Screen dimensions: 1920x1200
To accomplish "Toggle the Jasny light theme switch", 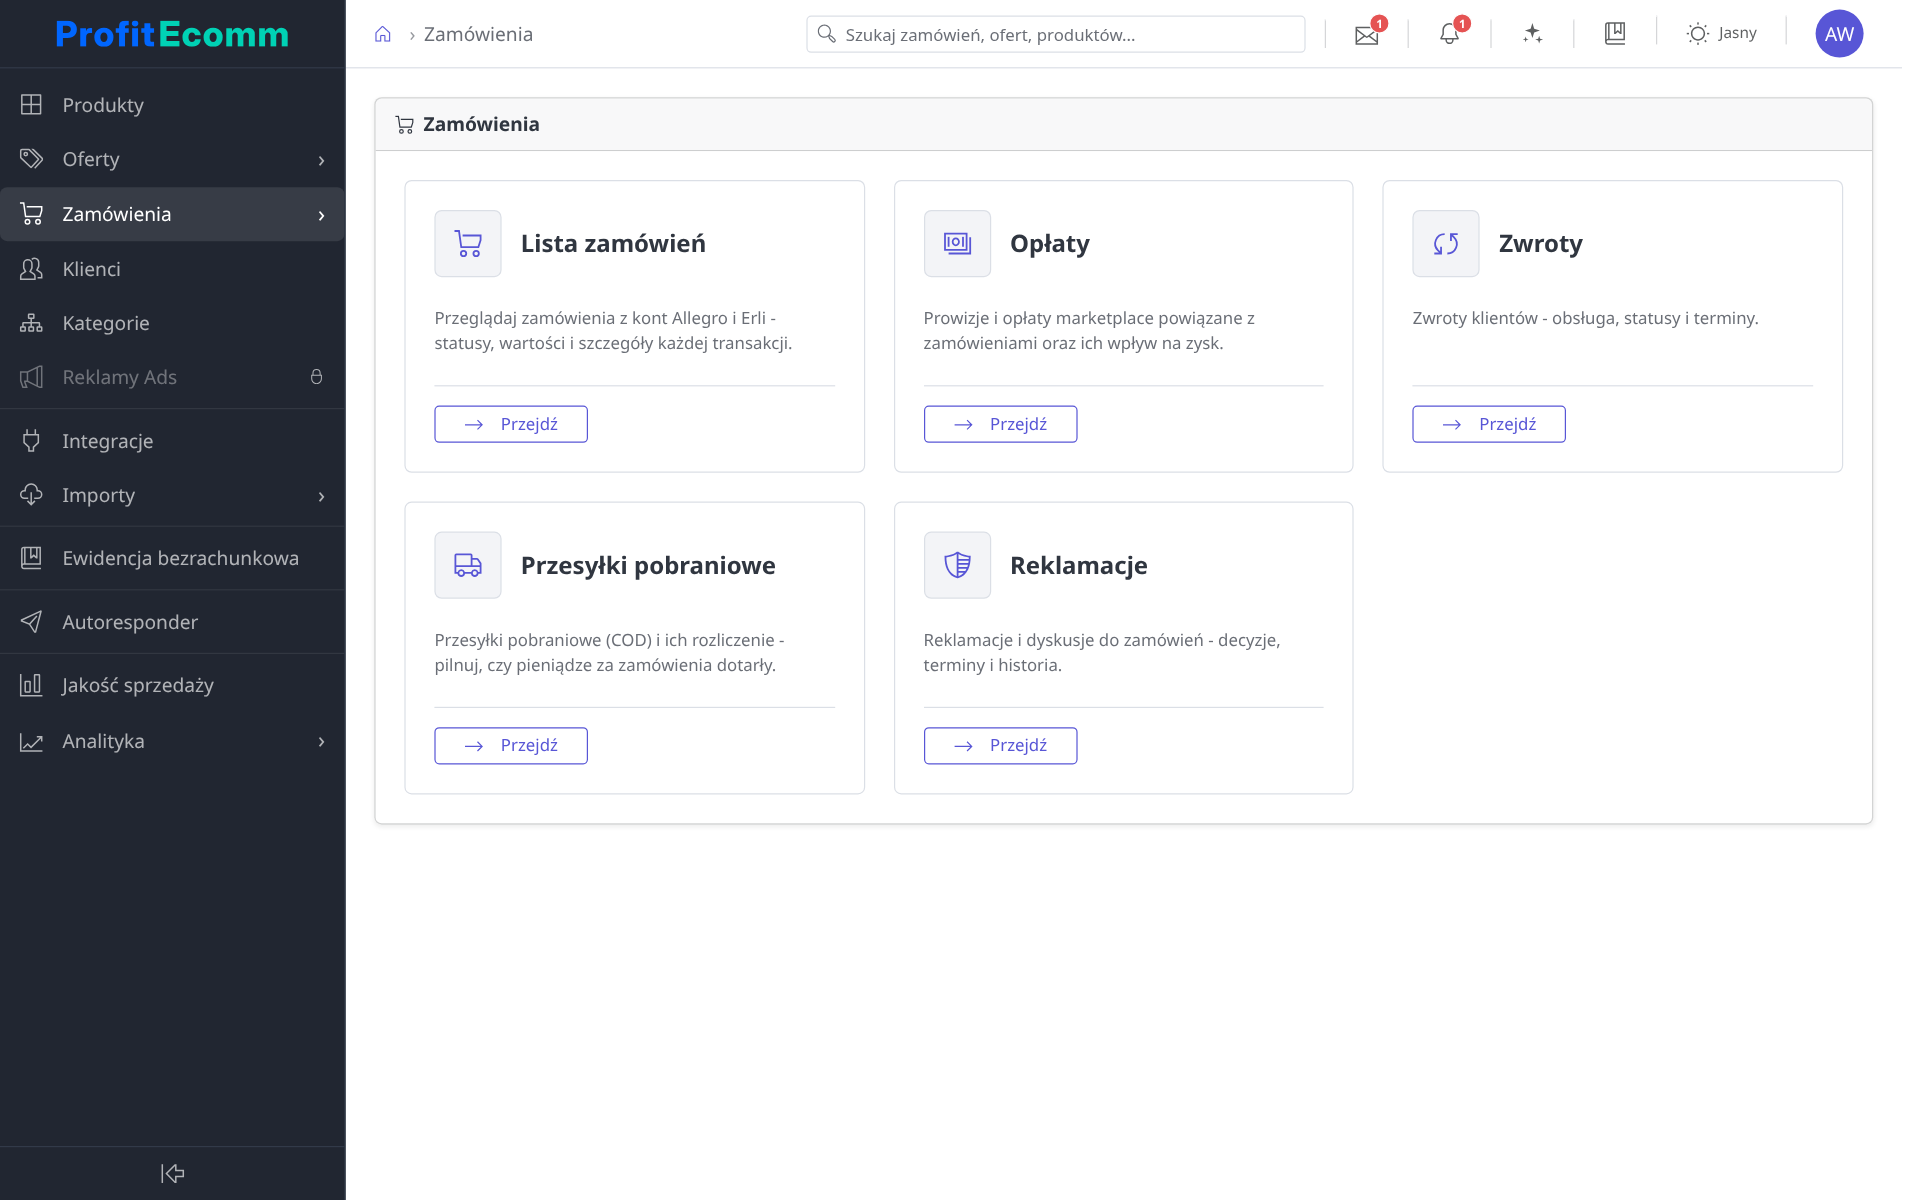I will (1721, 34).
